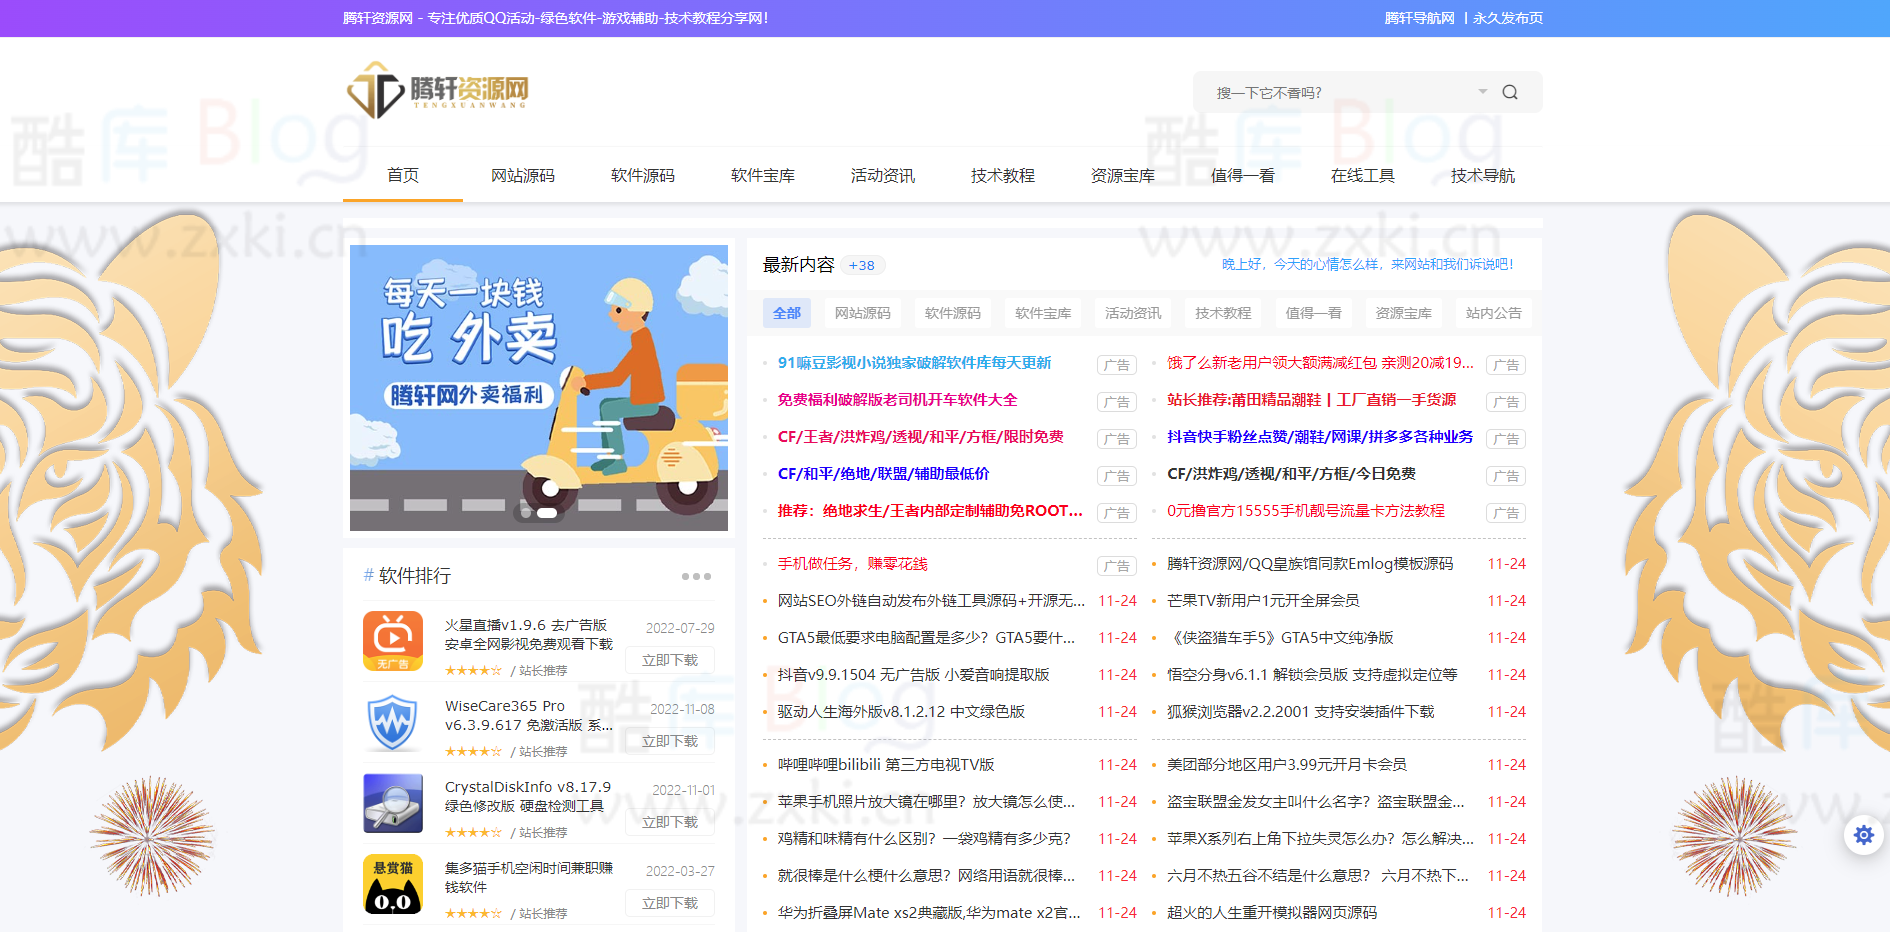Expand latest content with +38 counter
1890x932 pixels.
click(862, 265)
